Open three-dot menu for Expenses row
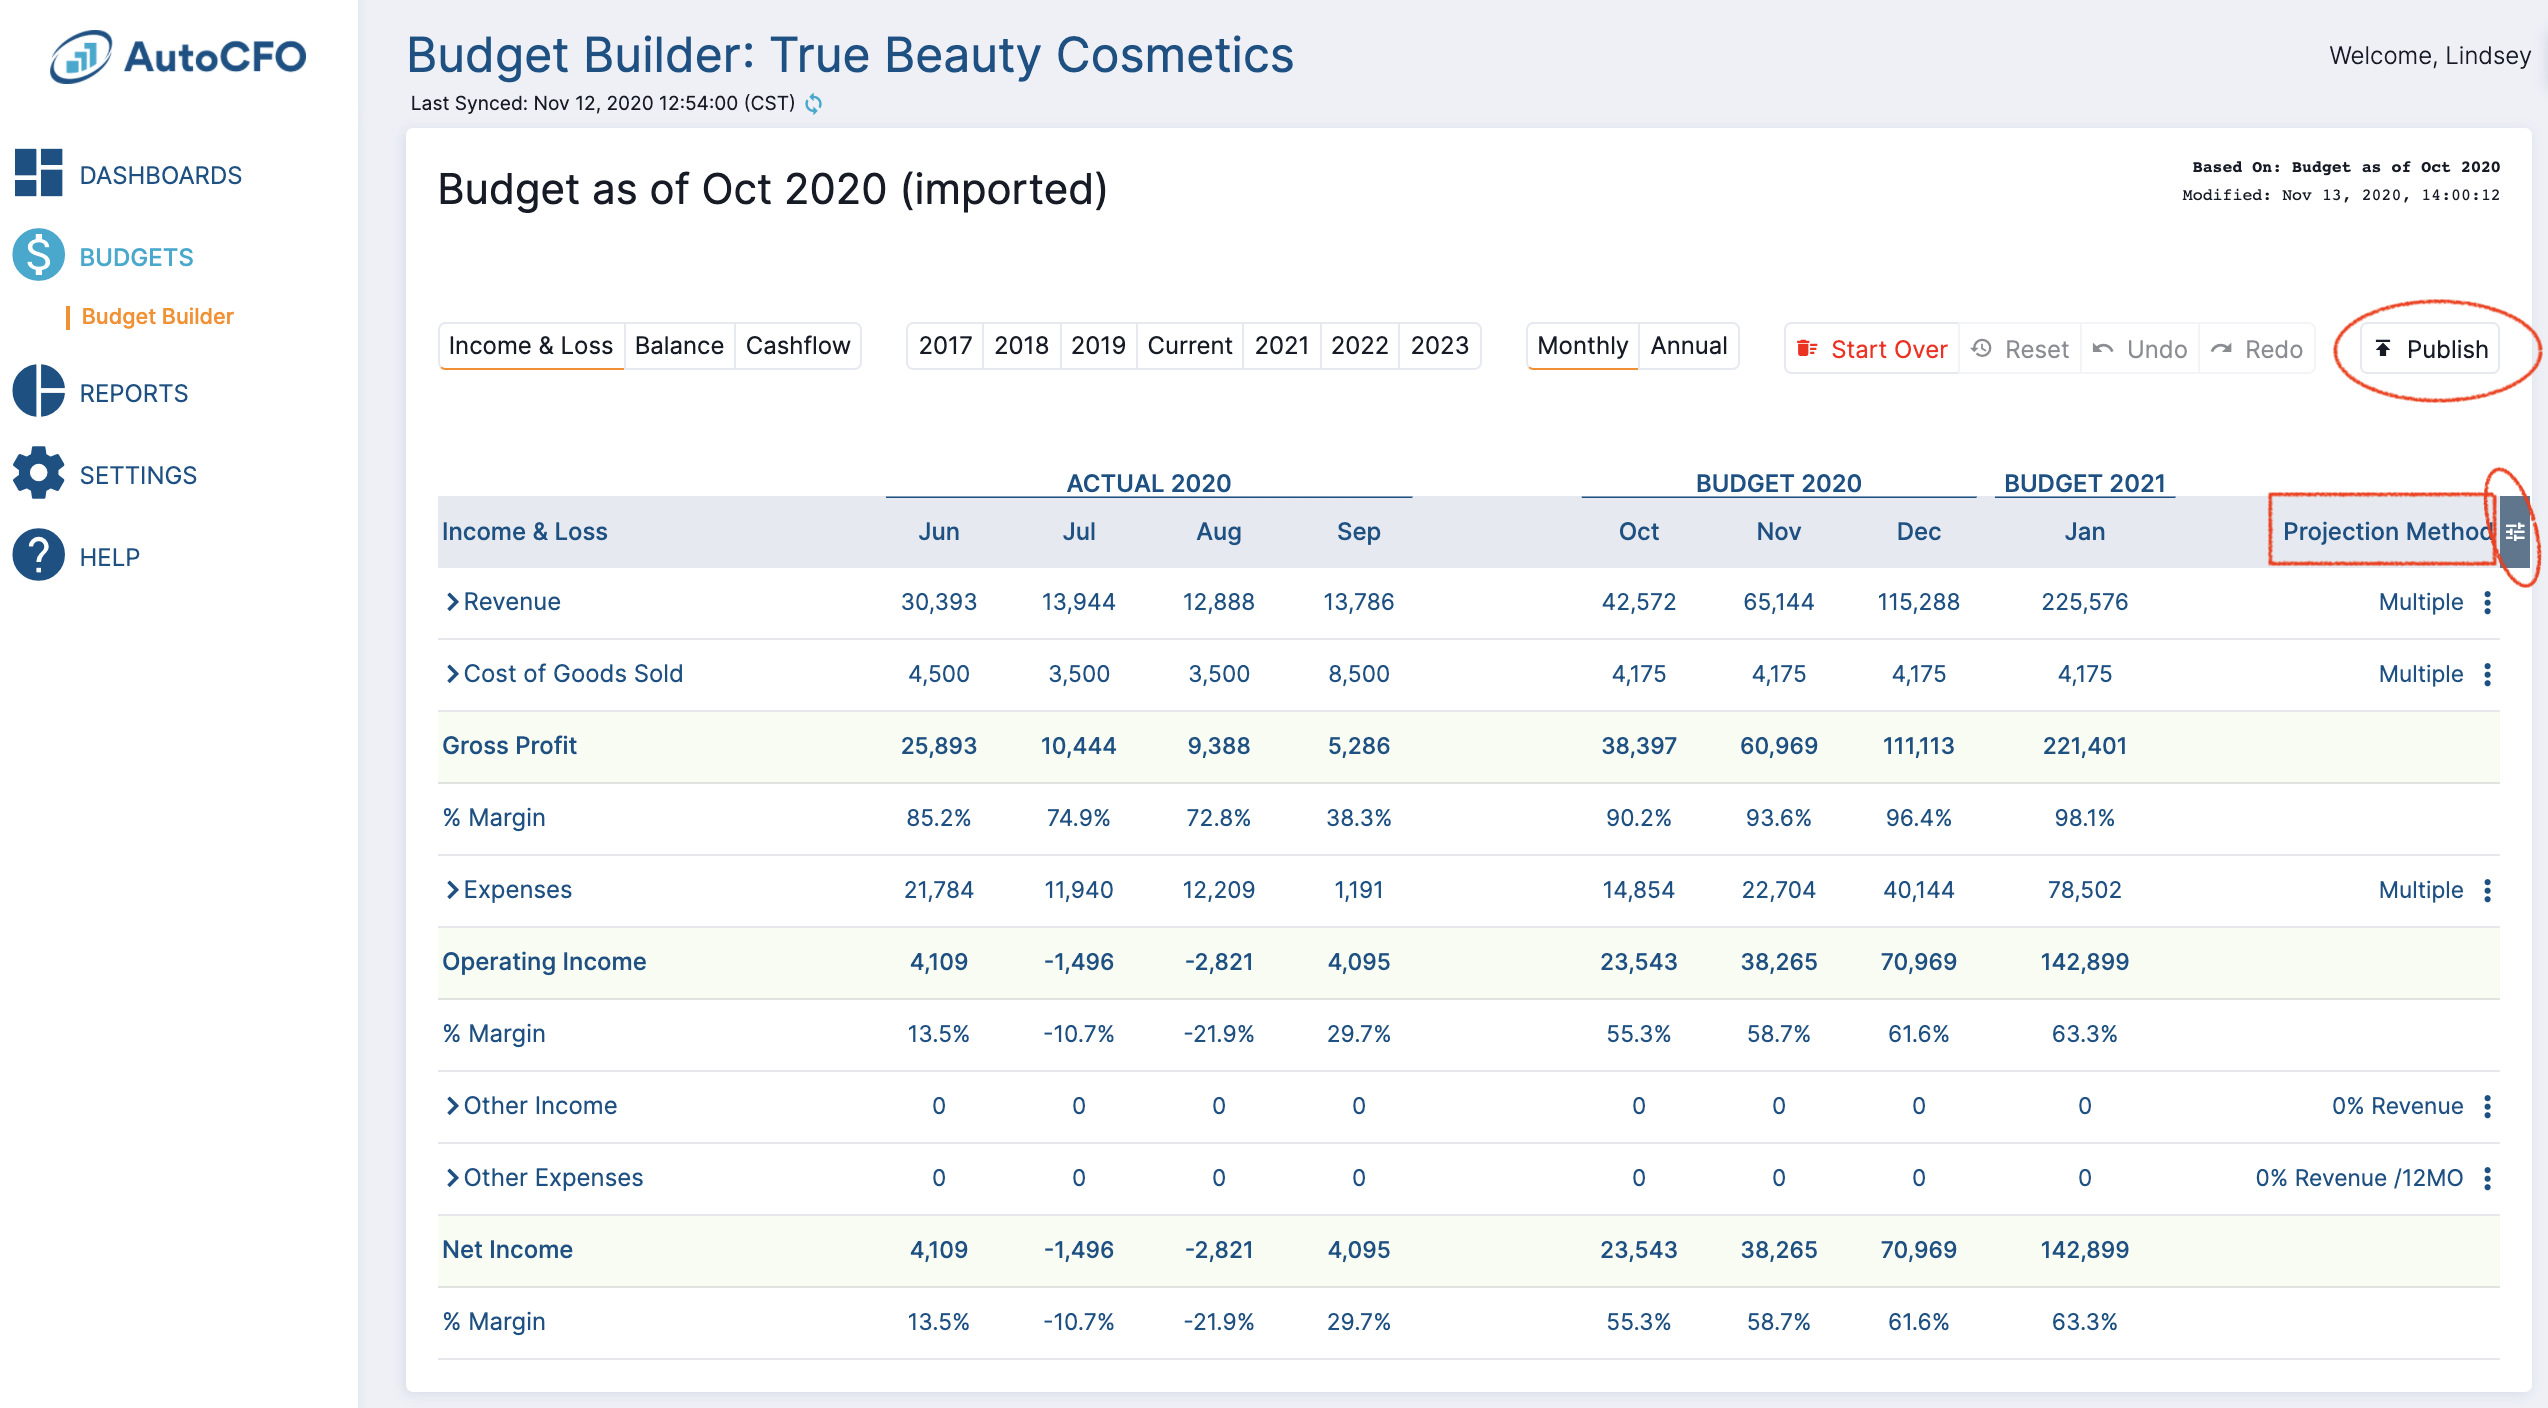 click(x=2488, y=890)
